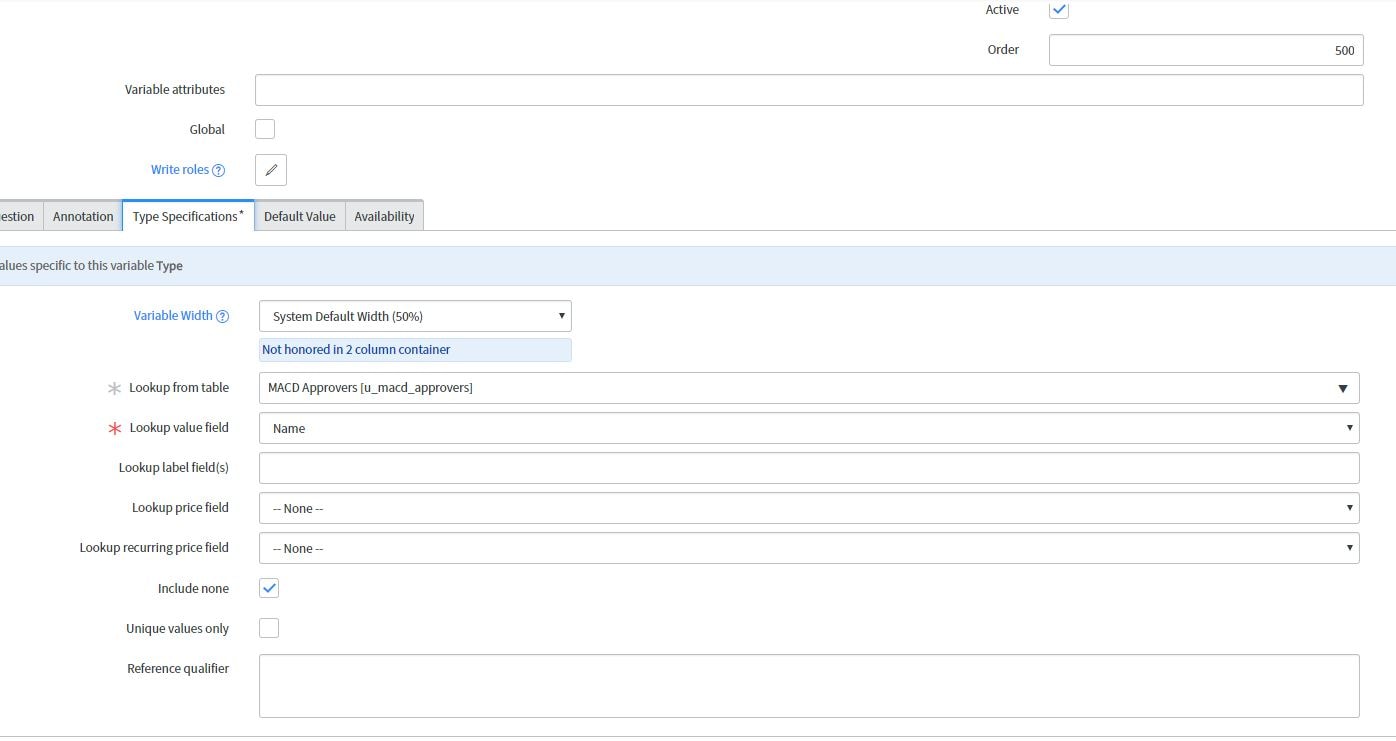The height and width of the screenshot is (741, 1396).
Task: Click the 'Lookup value field' label
Action: pyautogui.click(x=179, y=428)
